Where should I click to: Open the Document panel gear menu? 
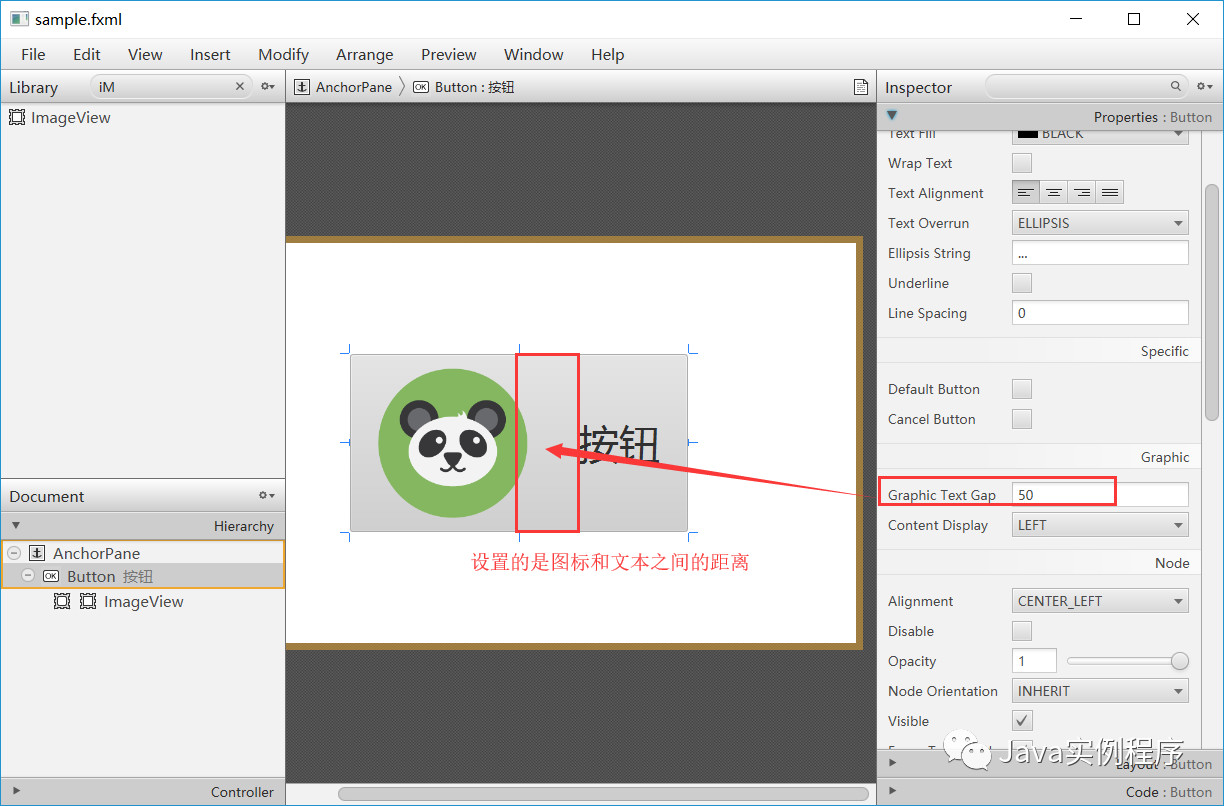click(265, 495)
